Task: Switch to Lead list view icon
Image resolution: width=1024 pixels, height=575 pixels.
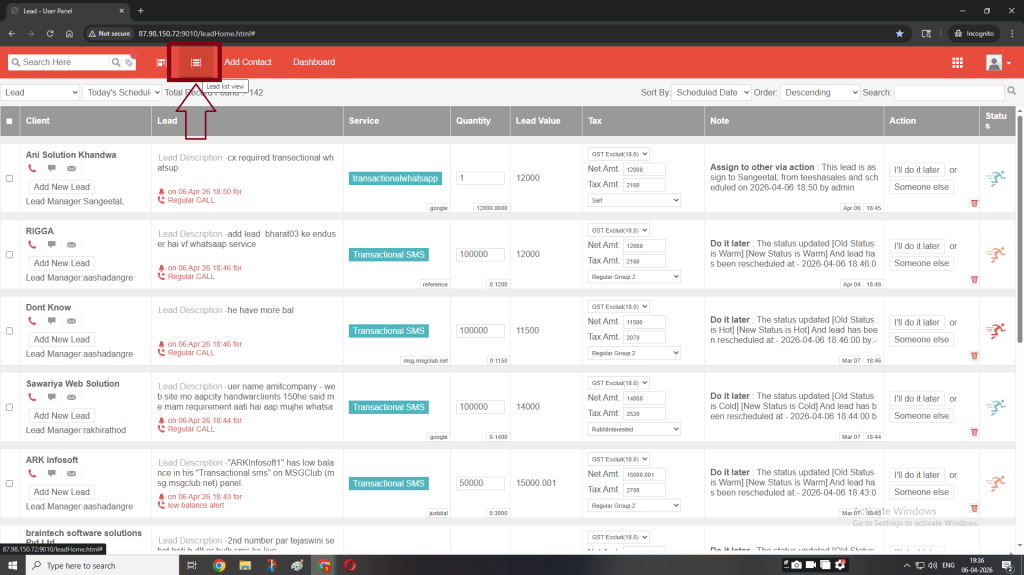Action: (x=196, y=62)
